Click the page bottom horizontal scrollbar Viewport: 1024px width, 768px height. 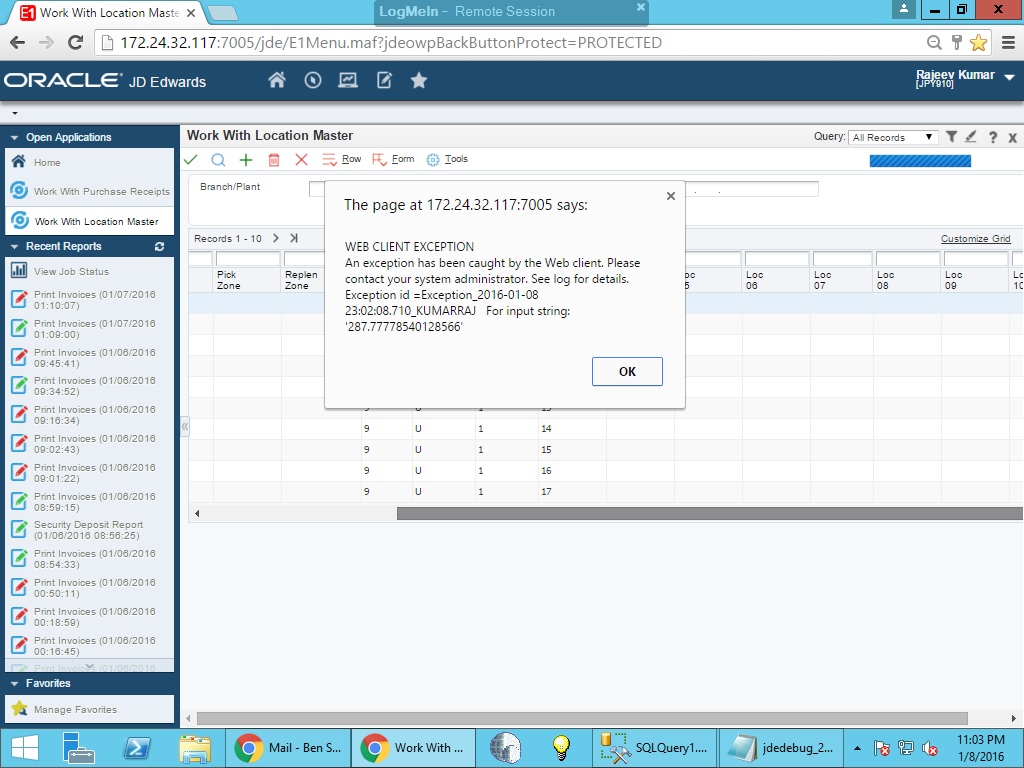pyautogui.click(x=581, y=718)
